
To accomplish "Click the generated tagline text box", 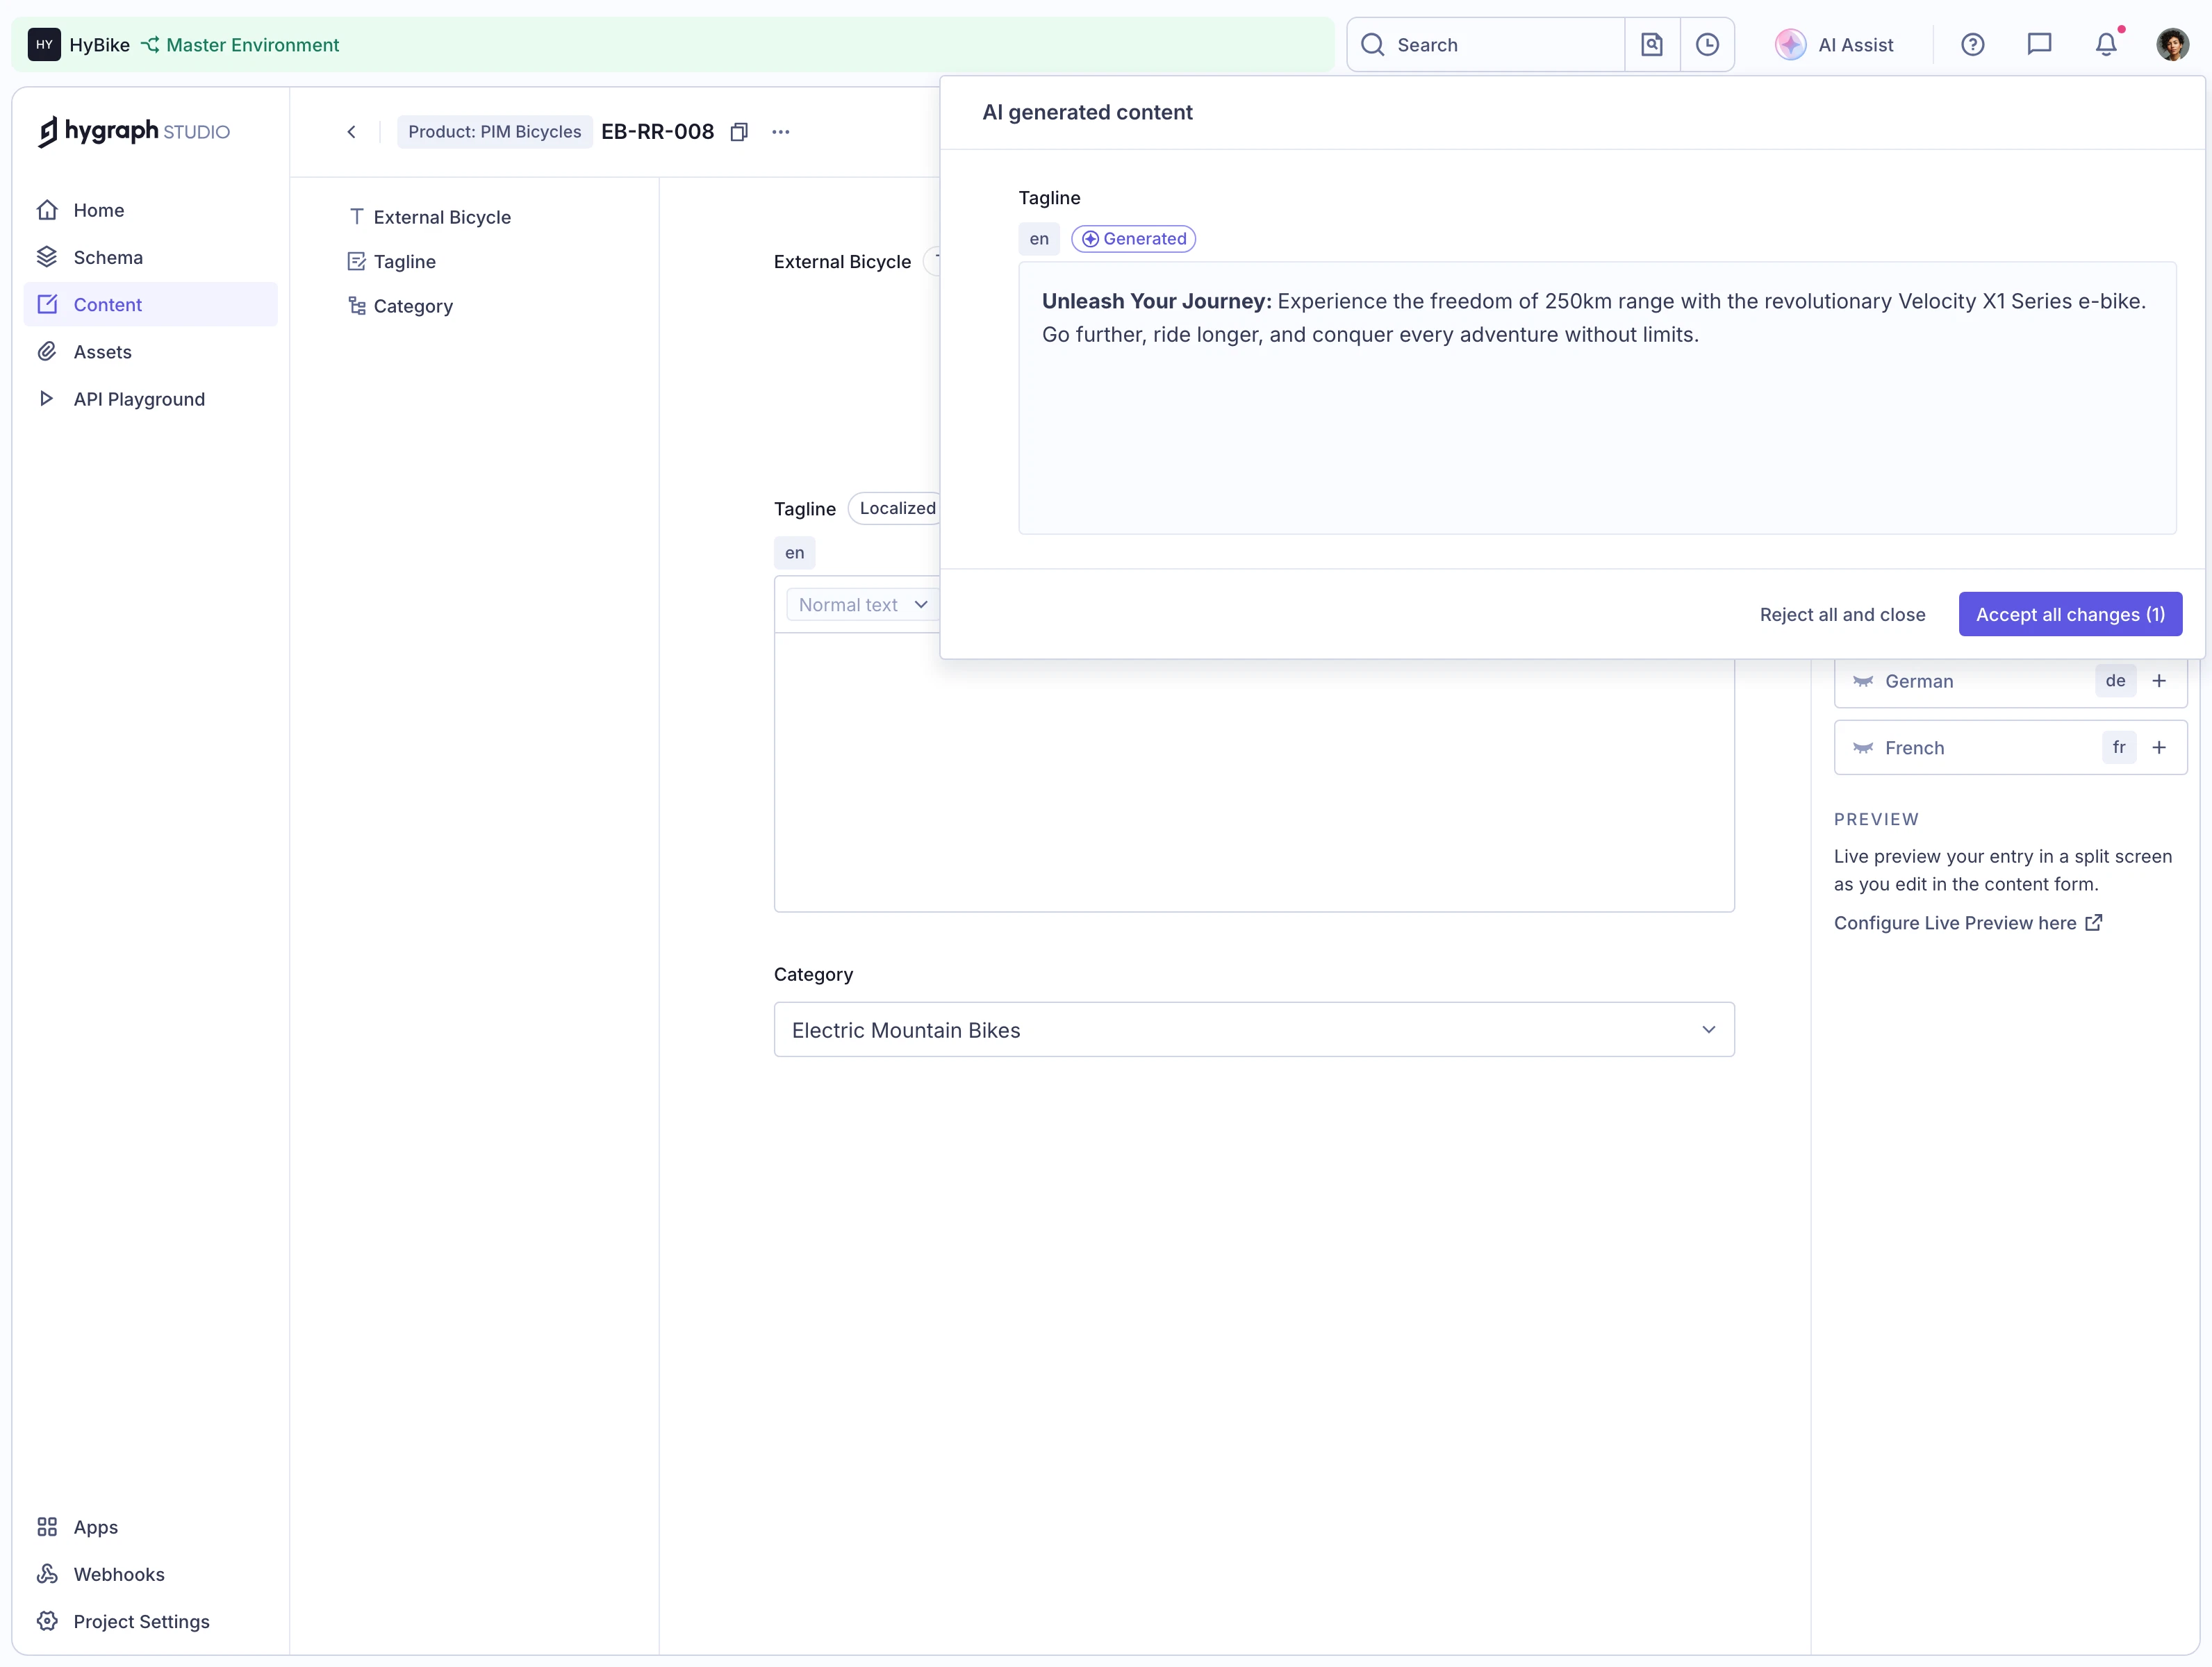I will 1596,397.
